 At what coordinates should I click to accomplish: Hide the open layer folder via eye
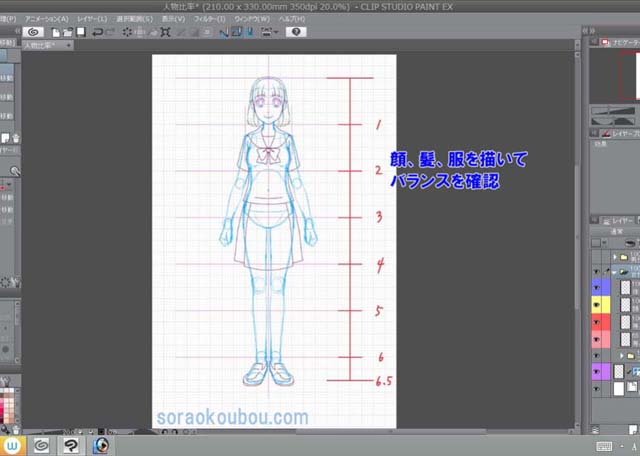coord(596,272)
